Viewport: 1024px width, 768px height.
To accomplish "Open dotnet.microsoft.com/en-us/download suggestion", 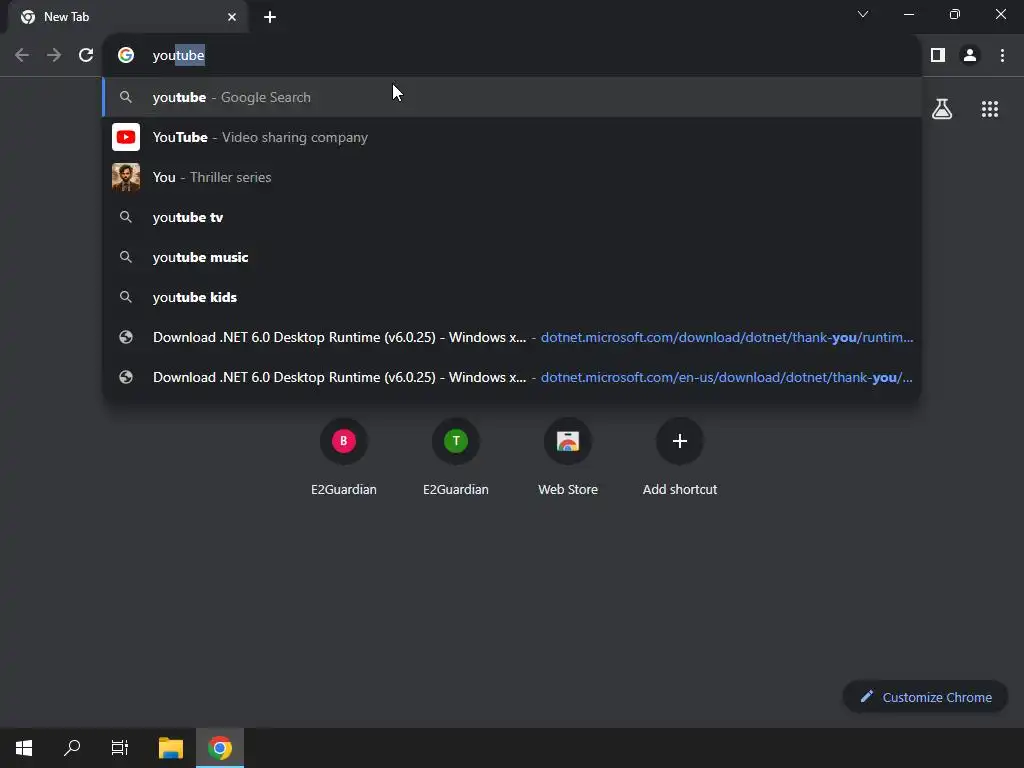I will (512, 377).
